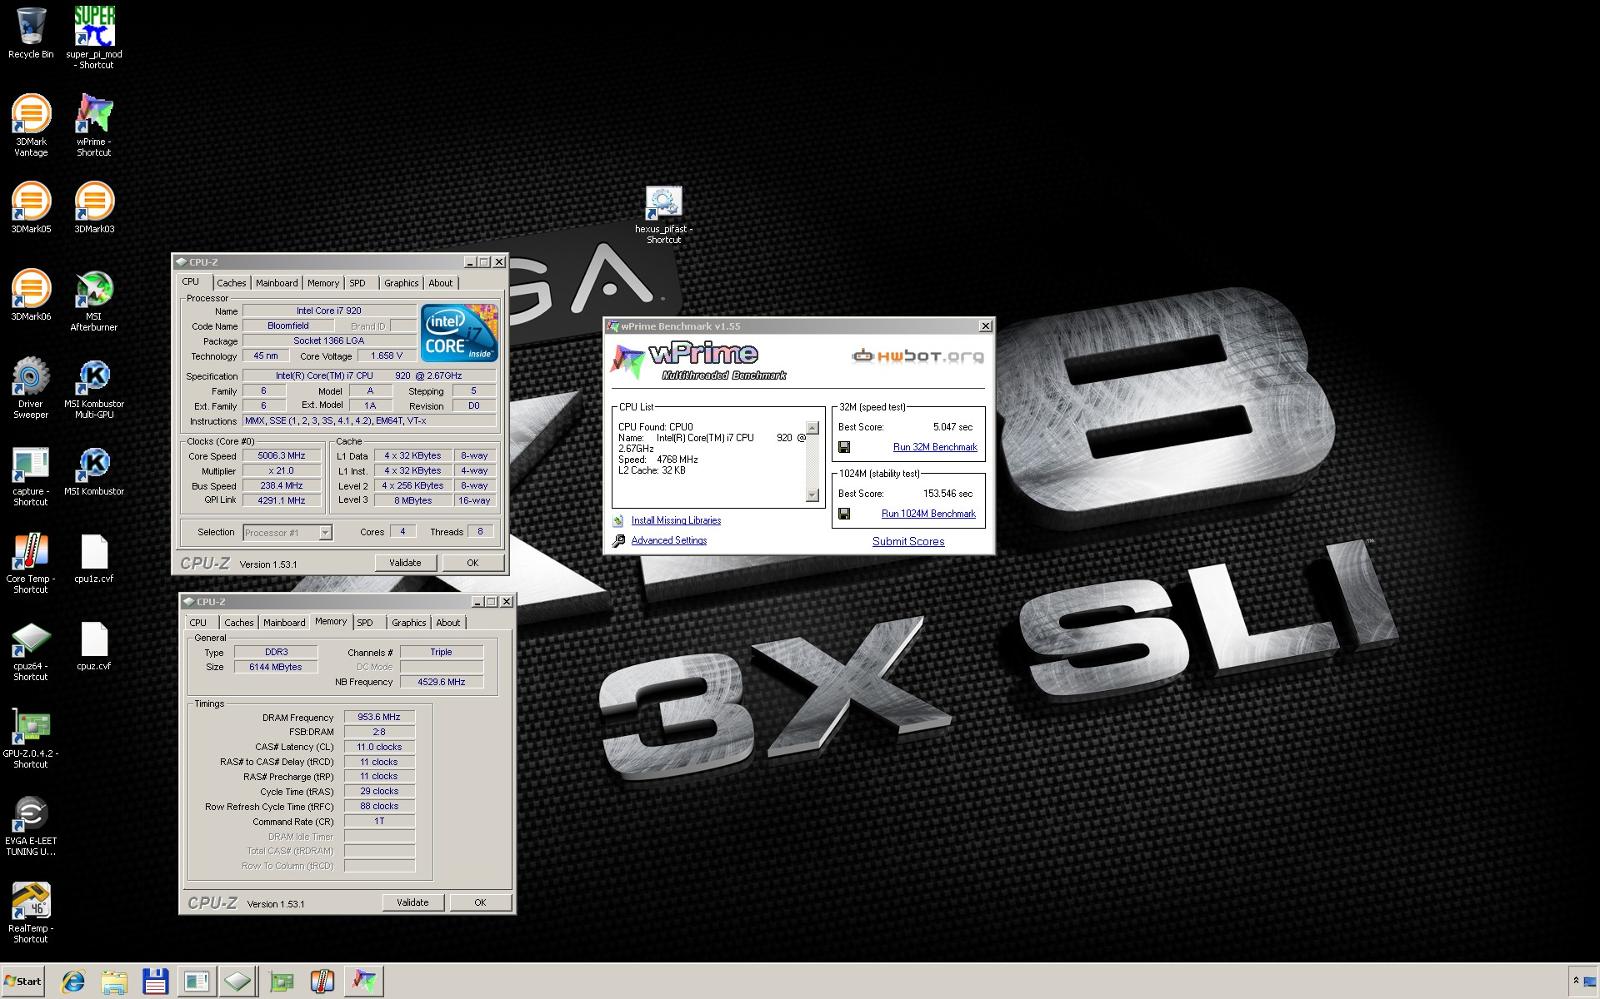Launch super_pi_mod shortcut
Viewport: 1600px width, 999px height.
(94, 37)
